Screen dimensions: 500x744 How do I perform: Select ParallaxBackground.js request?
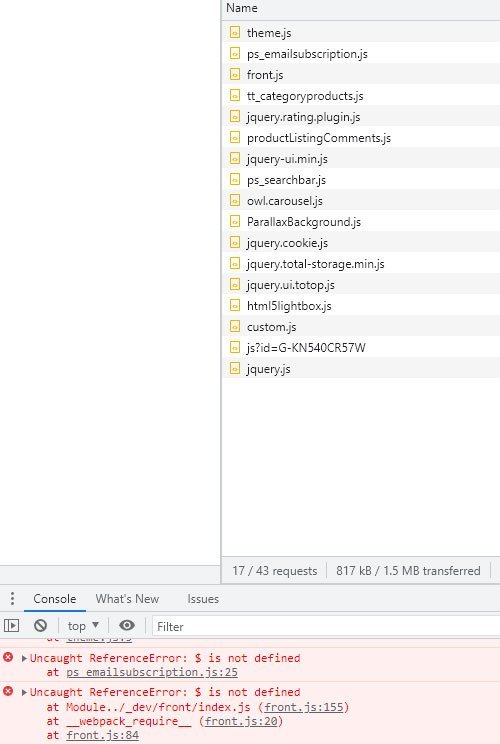point(361,221)
